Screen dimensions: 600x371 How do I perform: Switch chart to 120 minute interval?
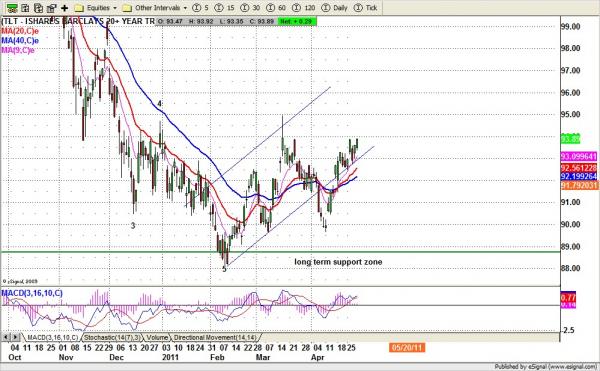coord(304,8)
